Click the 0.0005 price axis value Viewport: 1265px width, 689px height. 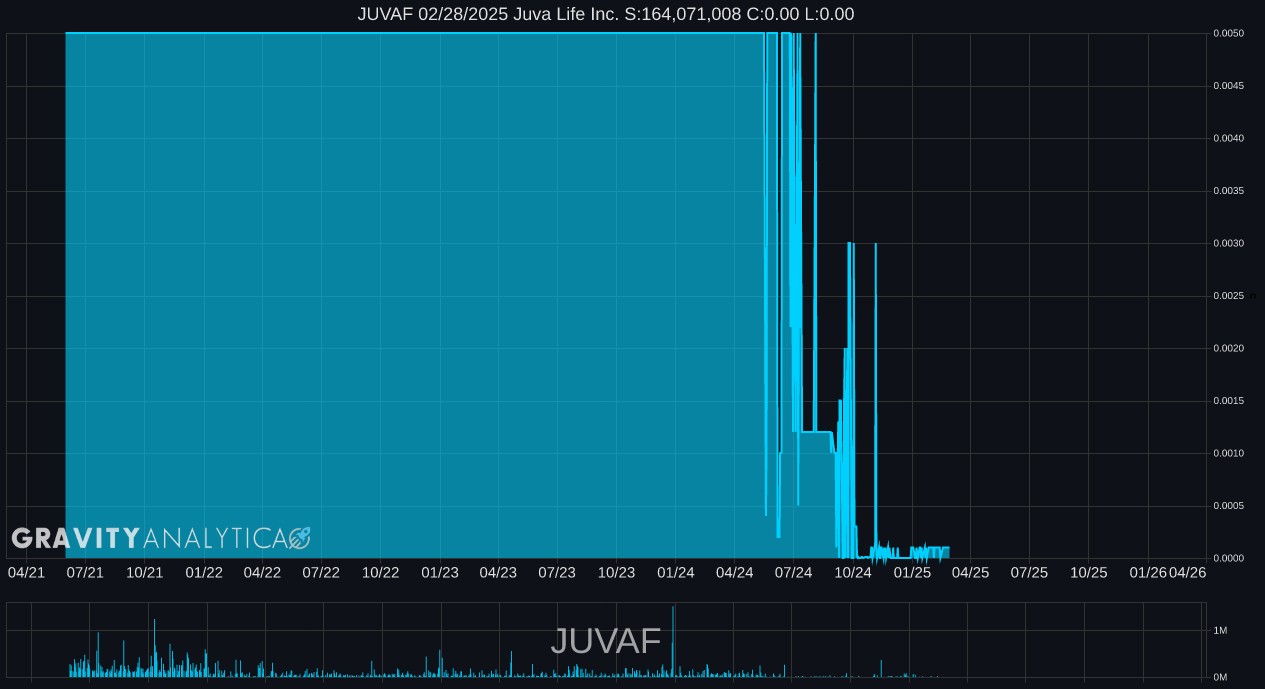[x=1229, y=506]
